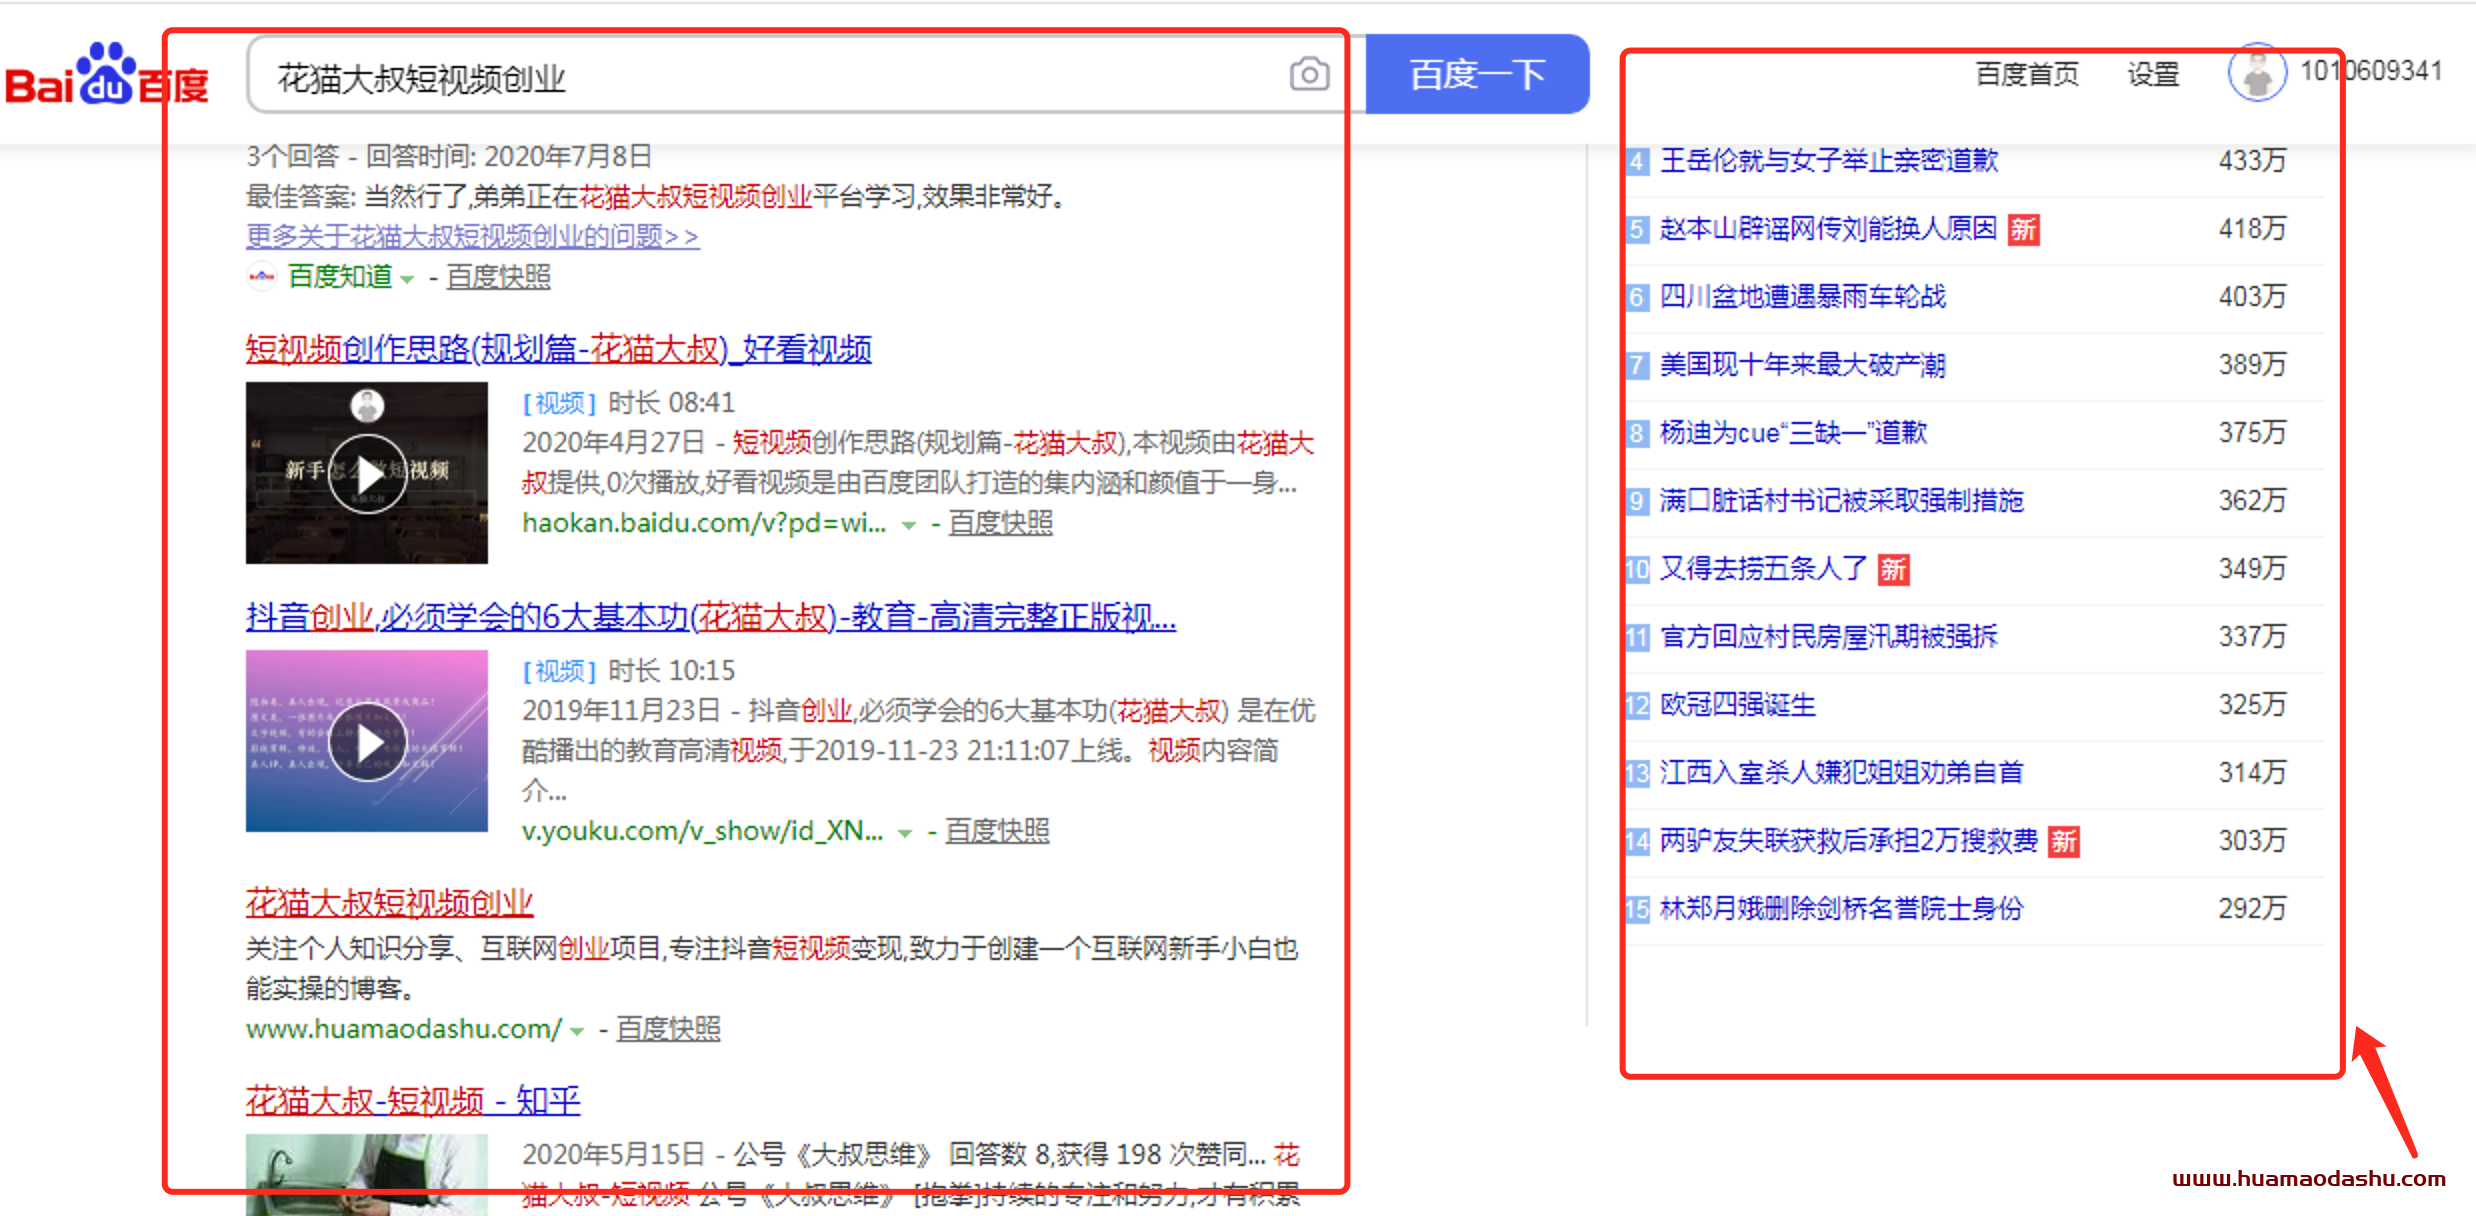Open 百度快照 for v.youku.com result
This screenshot has width=2476, height=1216.
click(x=997, y=831)
